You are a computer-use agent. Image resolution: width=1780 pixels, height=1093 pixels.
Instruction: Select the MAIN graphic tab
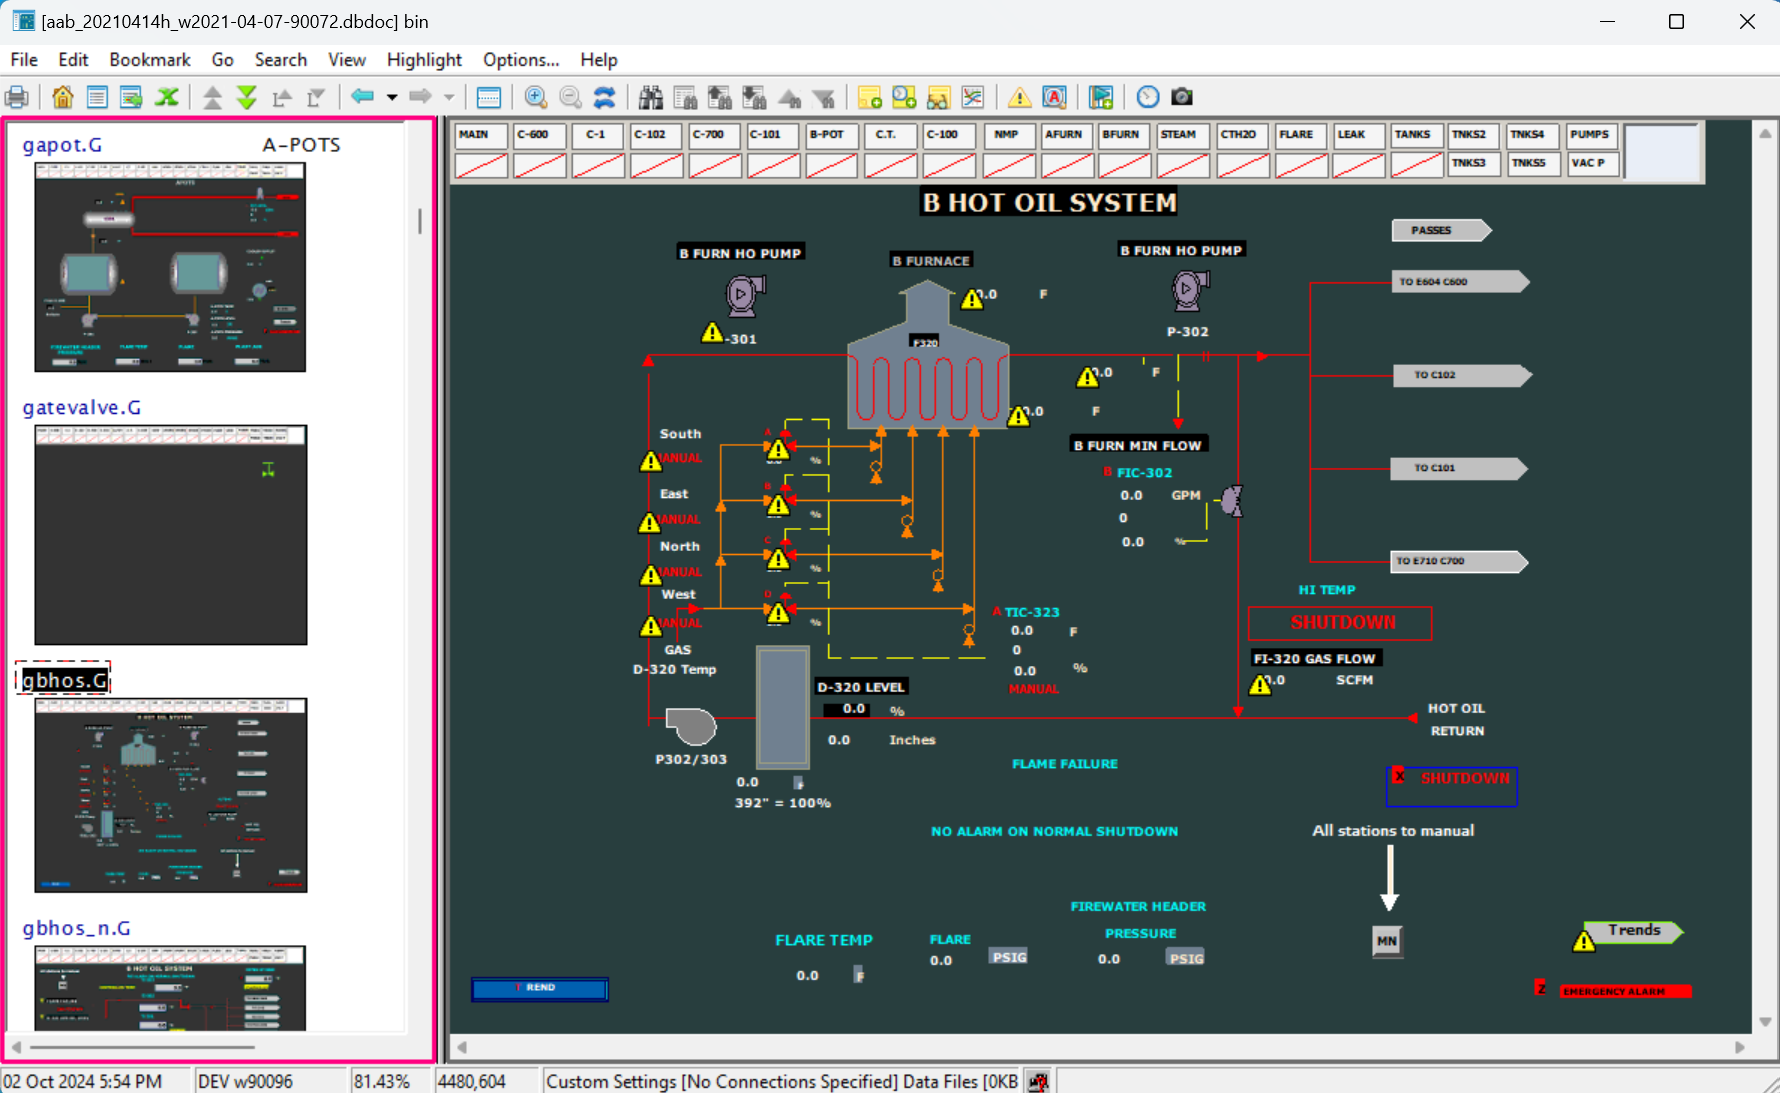click(481, 135)
